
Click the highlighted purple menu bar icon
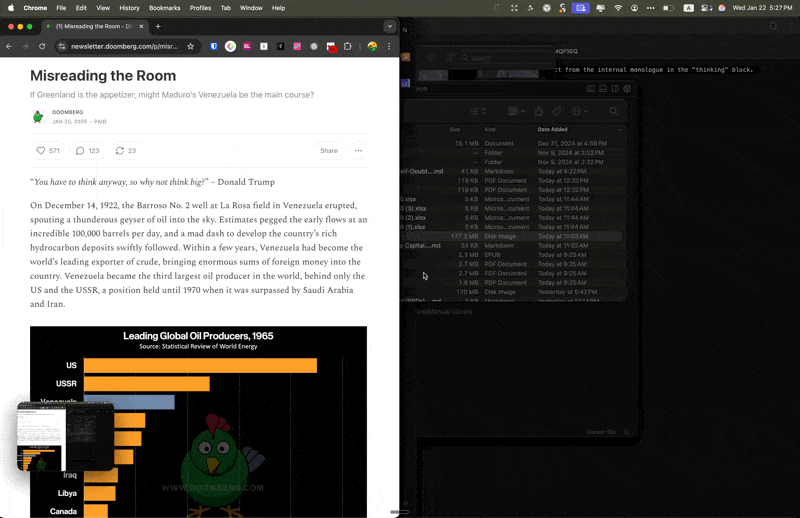[581, 8]
